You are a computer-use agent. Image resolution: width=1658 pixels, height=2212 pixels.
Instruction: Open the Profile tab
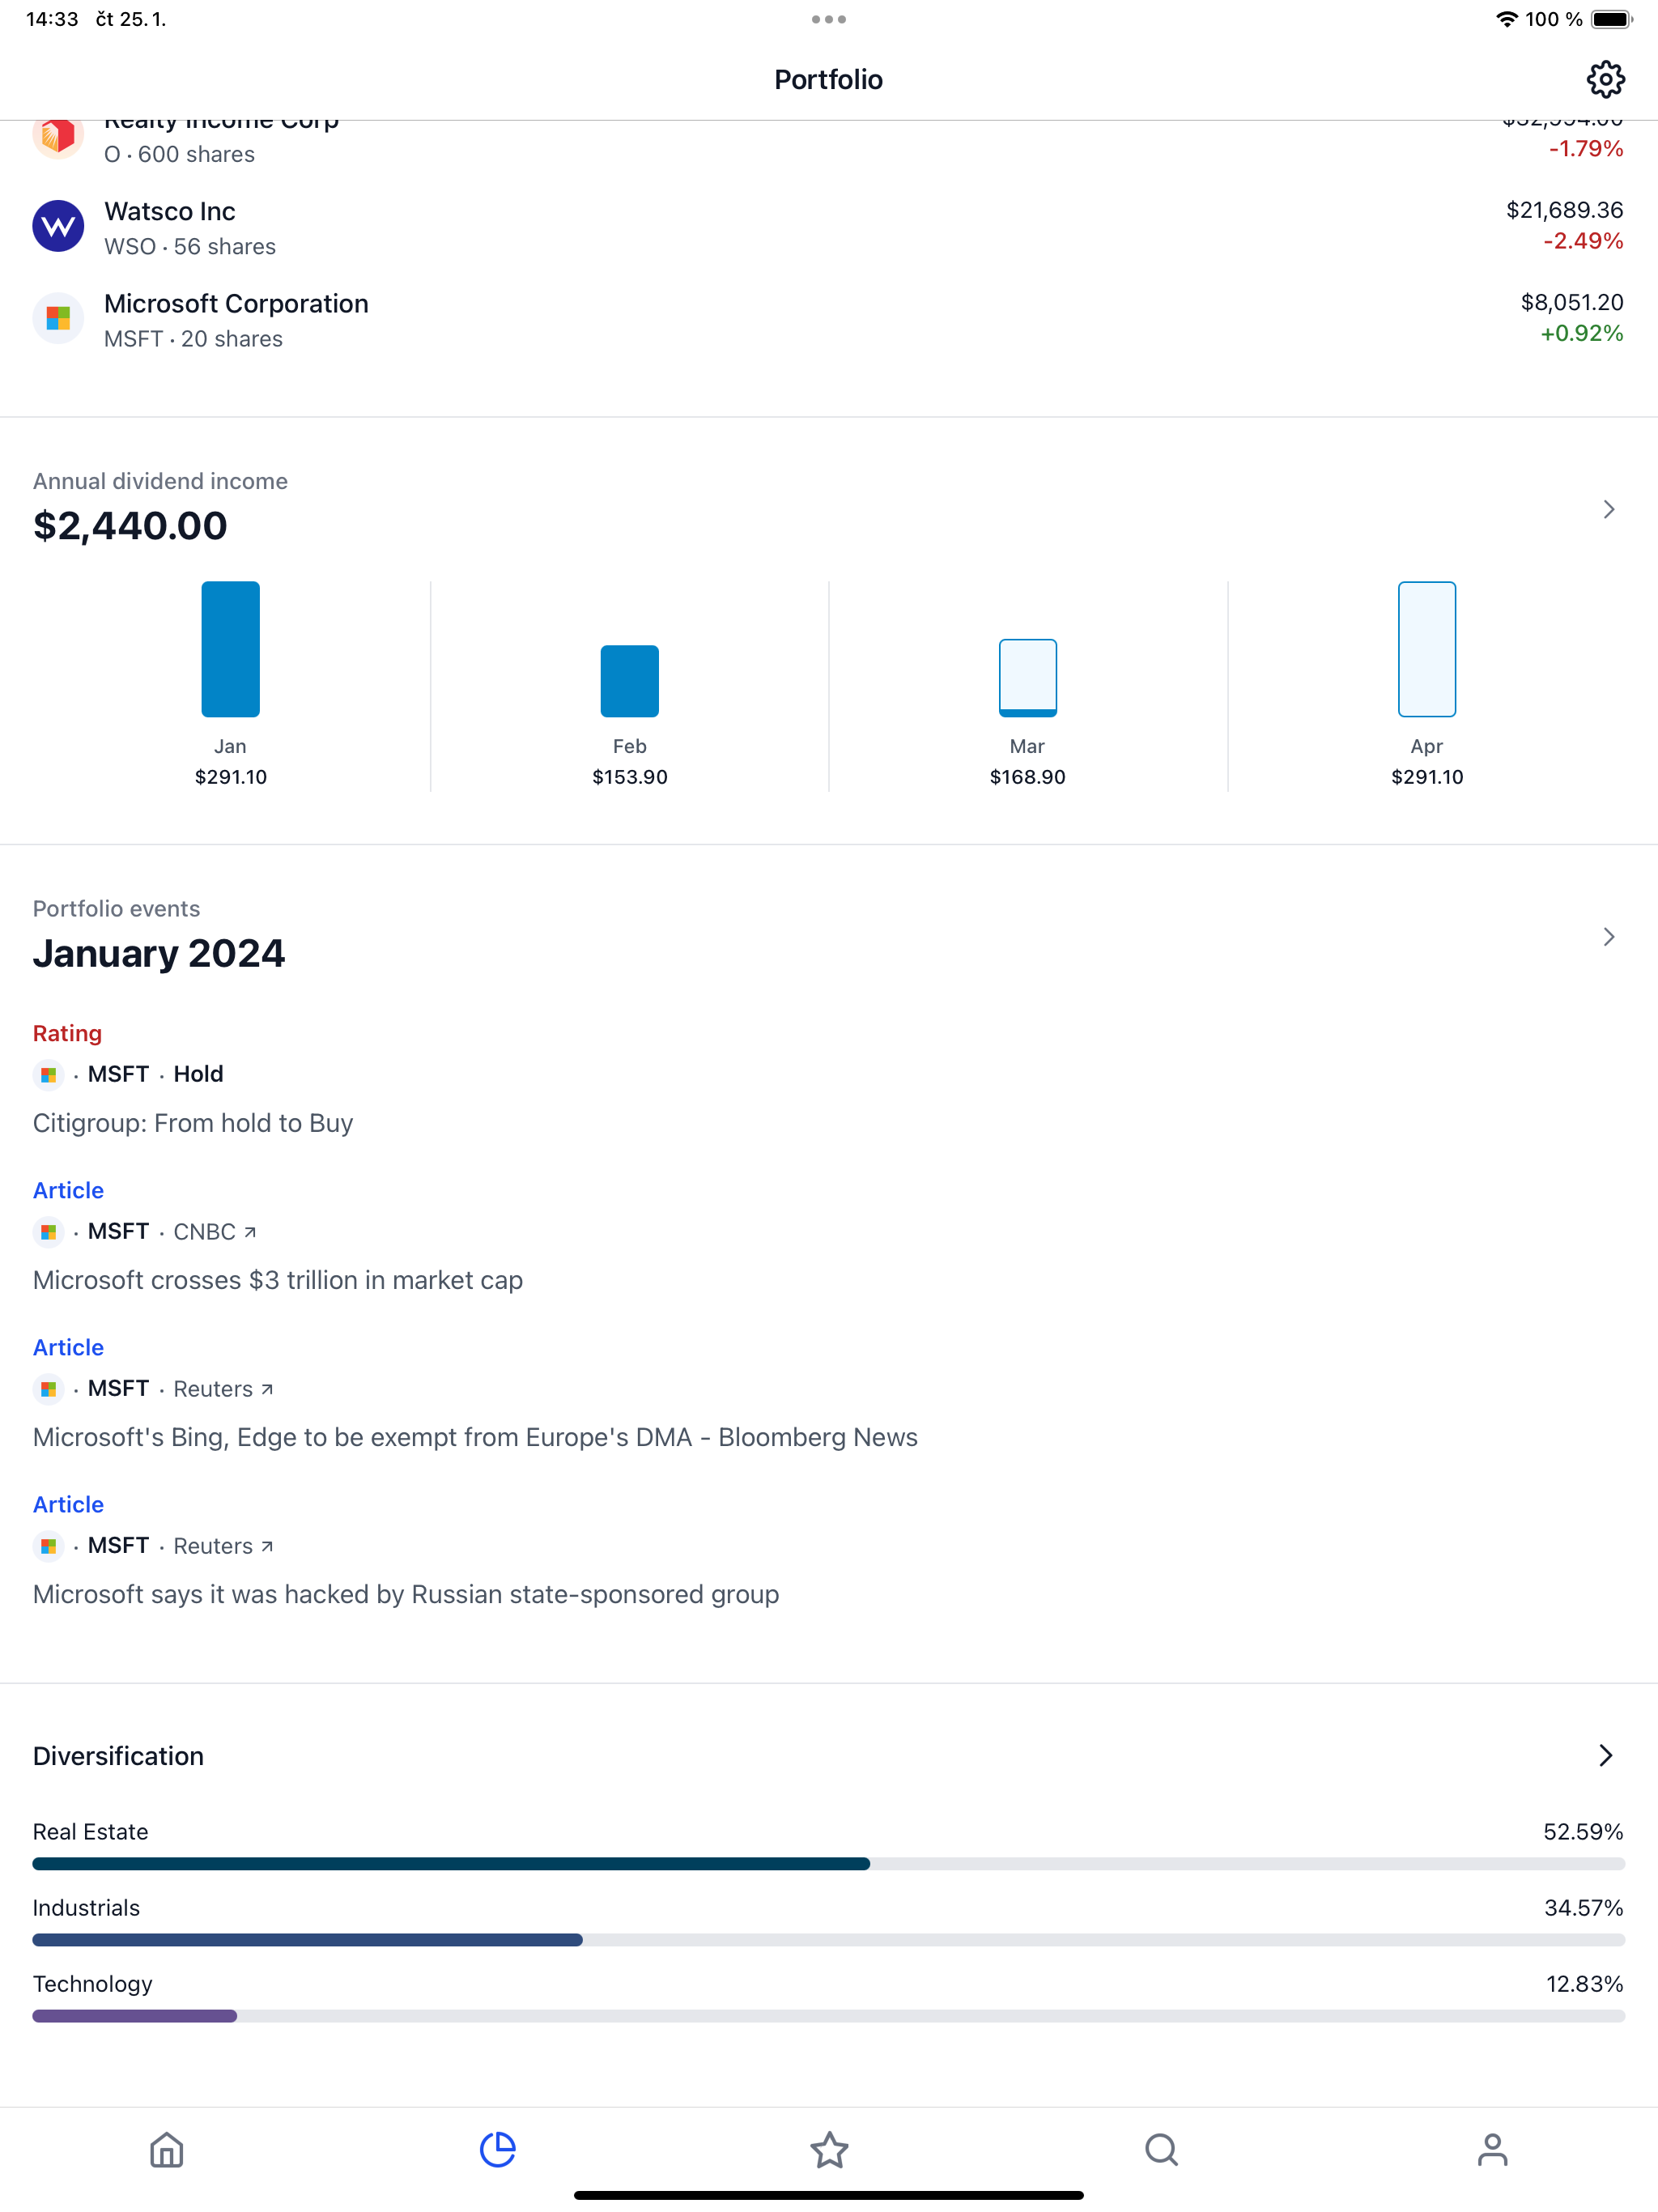[x=1492, y=2149]
